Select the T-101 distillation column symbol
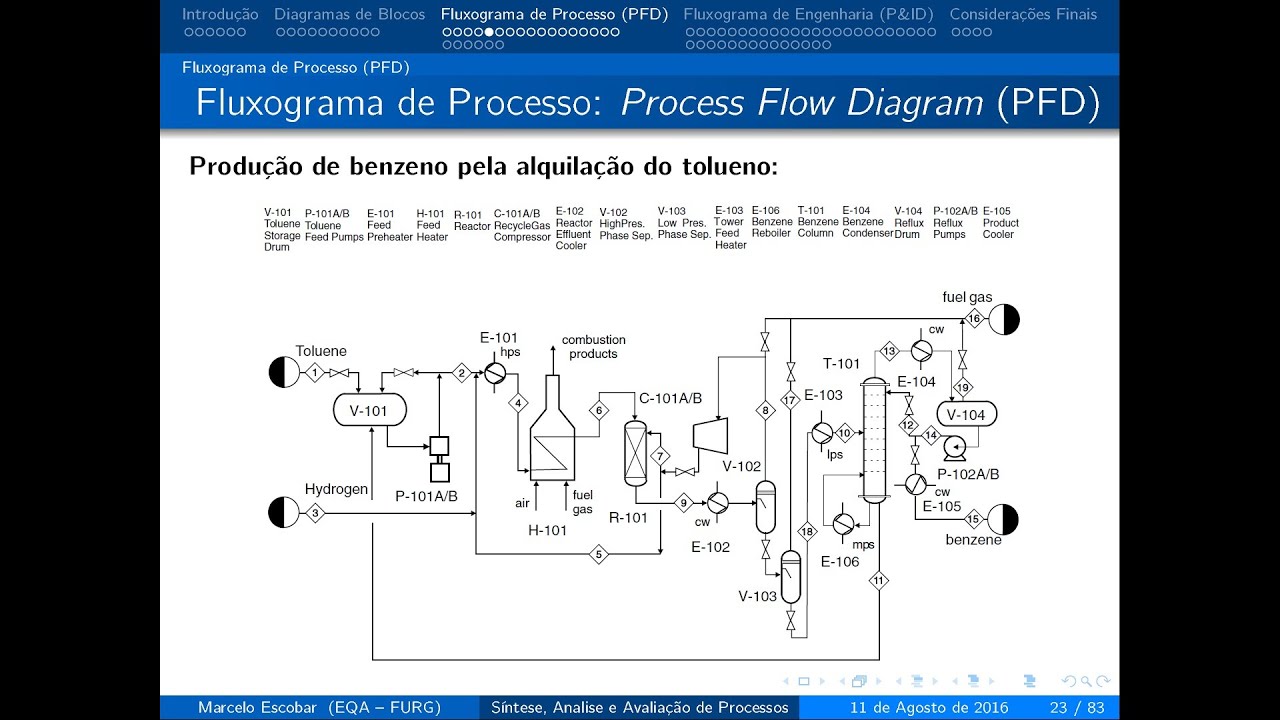This screenshot has height=720, width=1280. (x=875, y=439)
